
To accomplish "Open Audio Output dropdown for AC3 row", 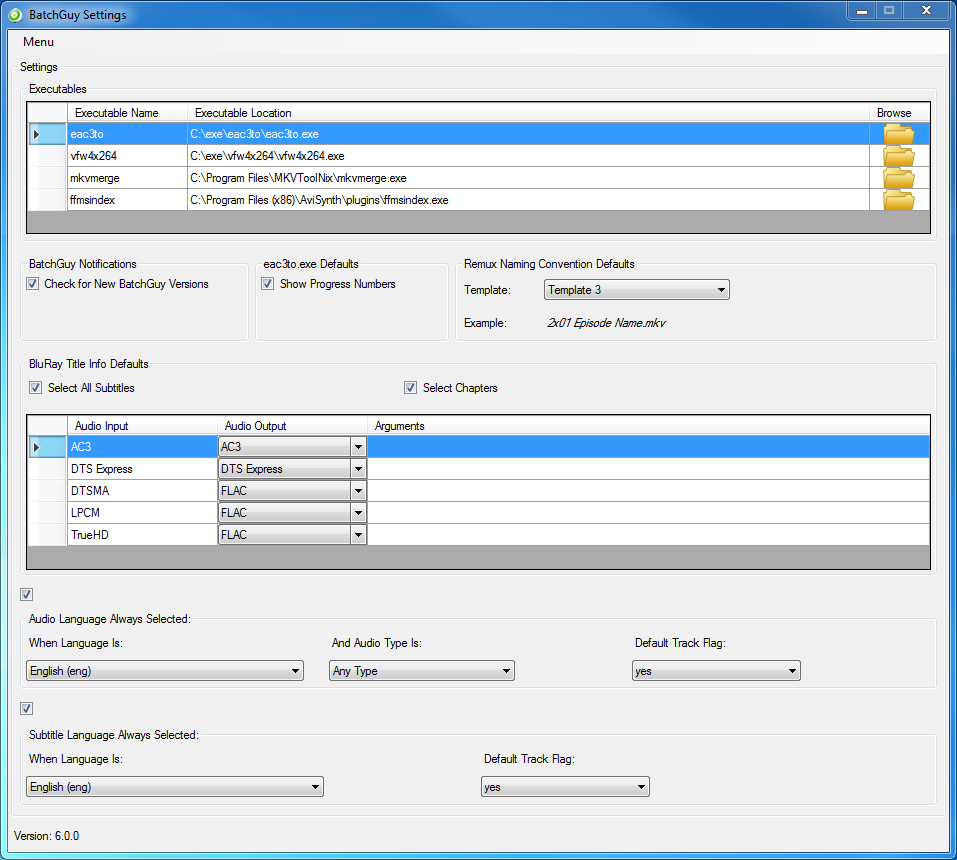I will click(292, 447).
